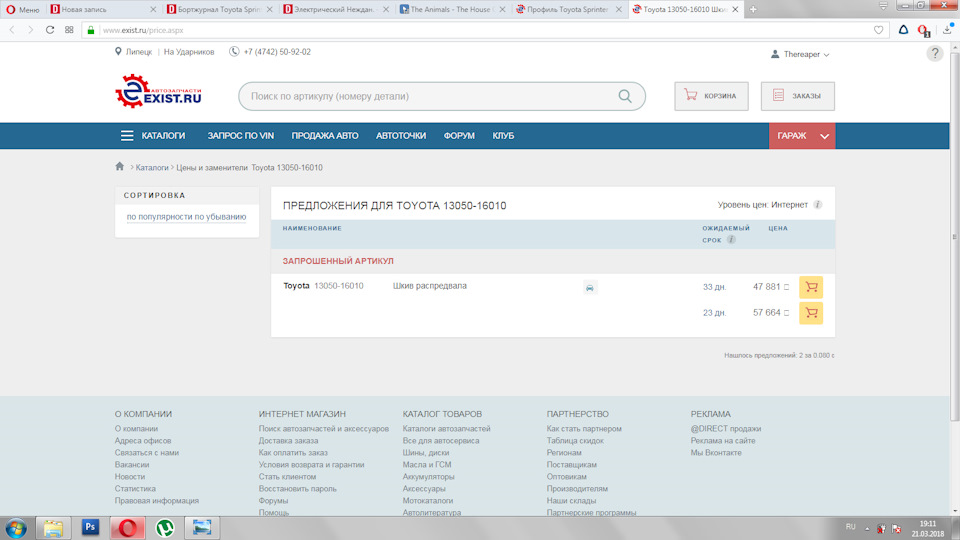Open Клуб menu item
The image size is (960, 540).
click(503, 136)
